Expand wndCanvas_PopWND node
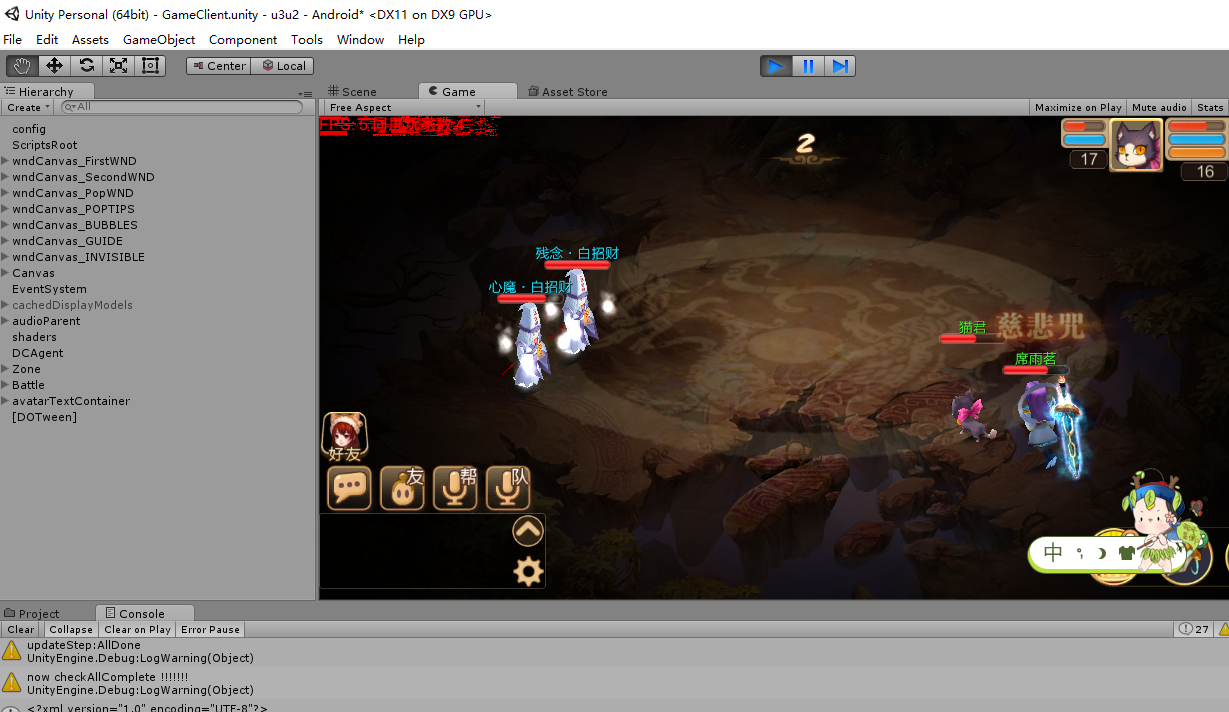The image size is (1229, 712). pyautogui.click(x=6, y=193)
